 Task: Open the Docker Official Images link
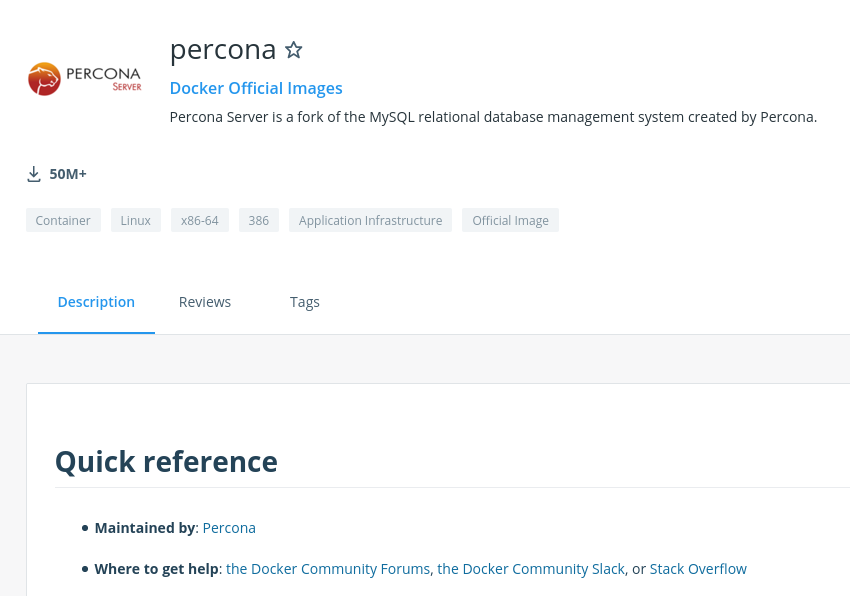point(256,88)
